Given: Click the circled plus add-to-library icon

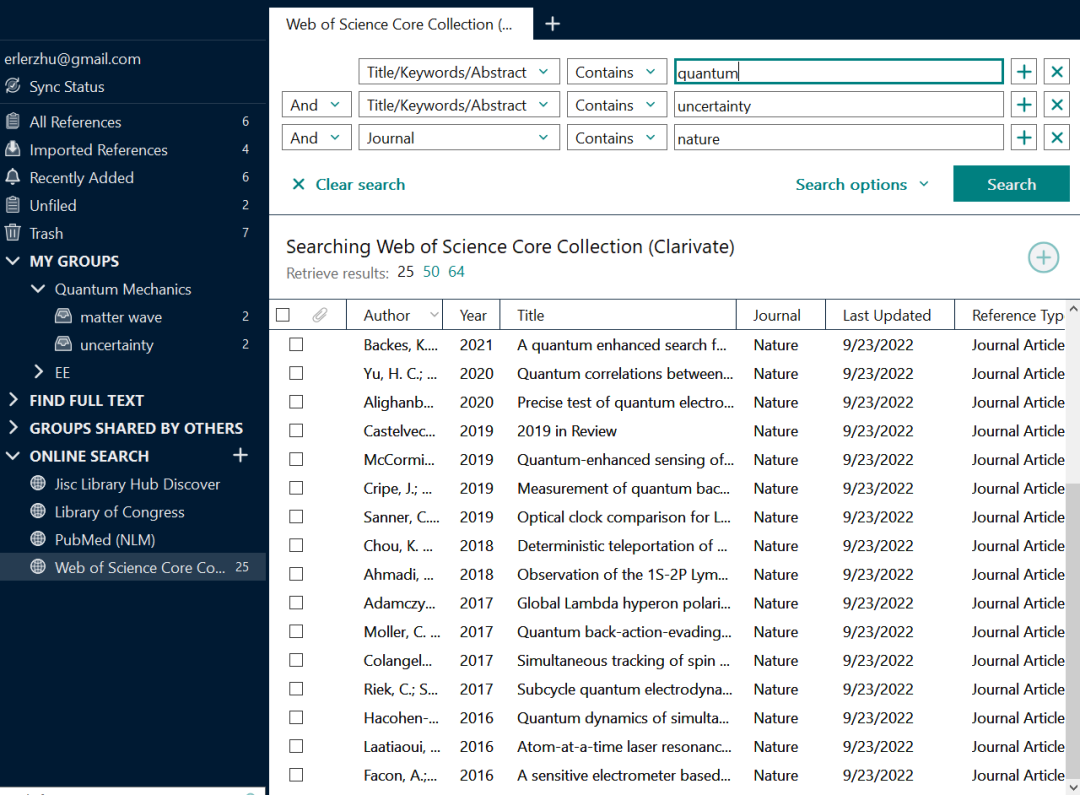Looking at the screenshot, I should pos(1043,258).
